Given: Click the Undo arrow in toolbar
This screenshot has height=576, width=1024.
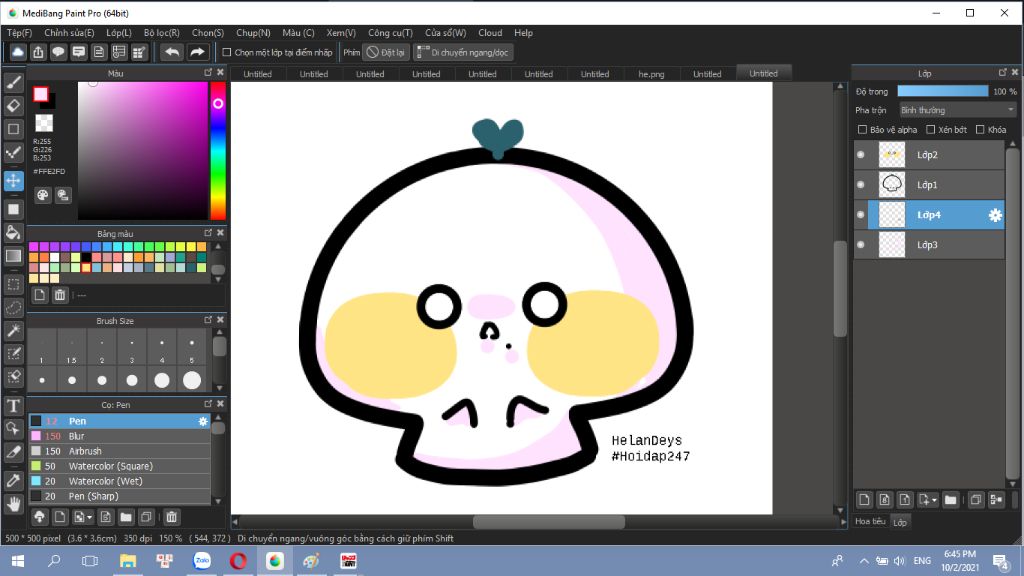Looking at the screenshot, I should [x=172, y=52].
